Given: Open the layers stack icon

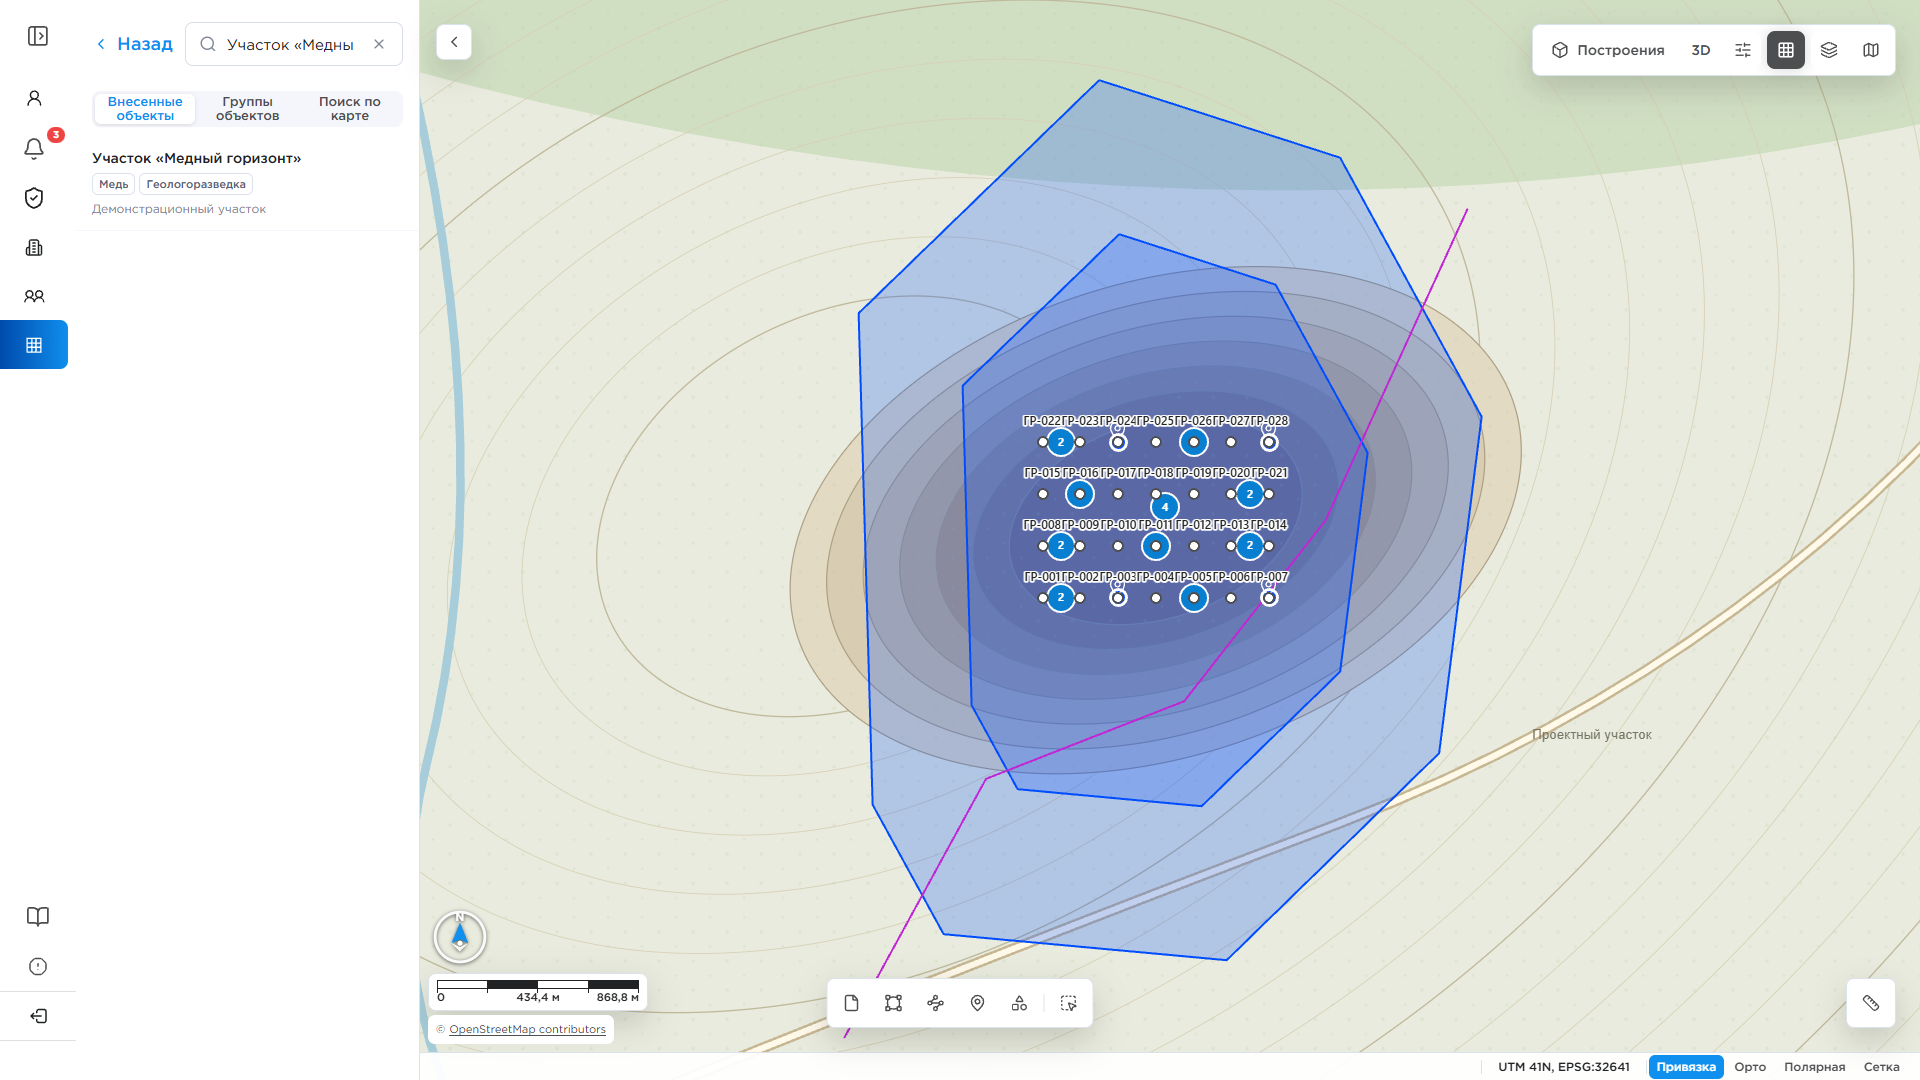Looking at the screenshot, I should click(1829, 50).
